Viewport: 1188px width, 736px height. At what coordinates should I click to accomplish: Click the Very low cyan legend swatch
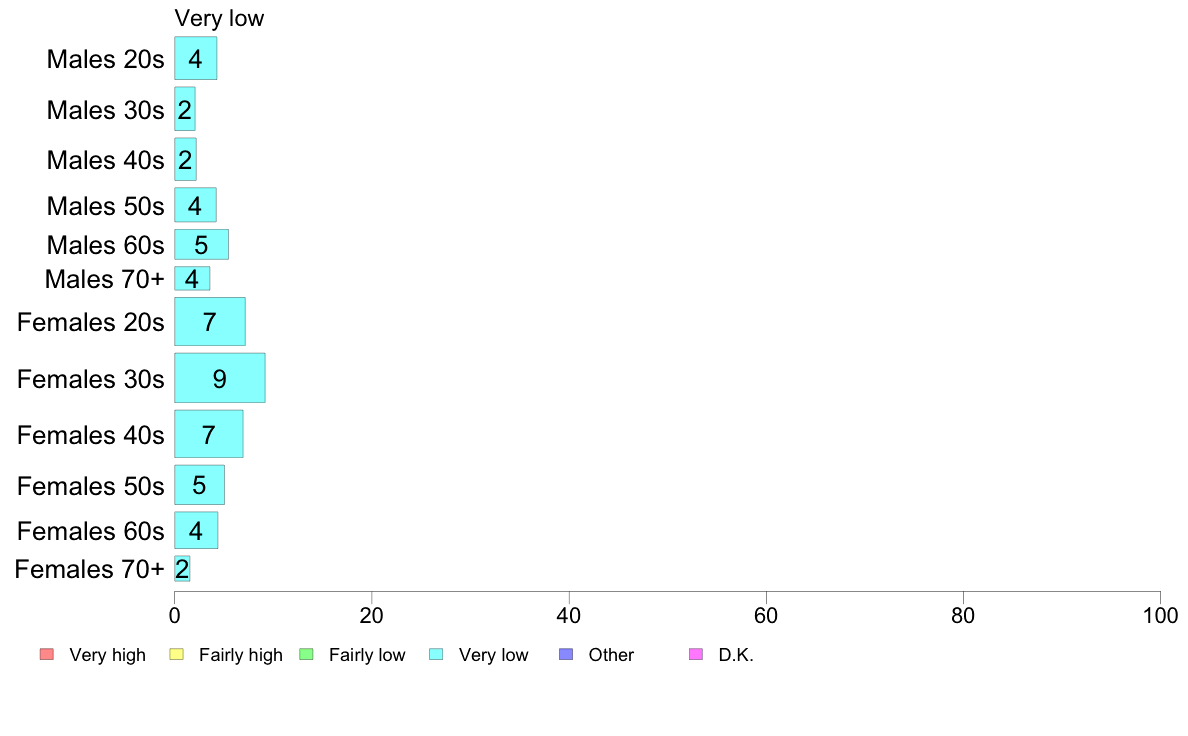pyautogui.click(x=436, y=654)
